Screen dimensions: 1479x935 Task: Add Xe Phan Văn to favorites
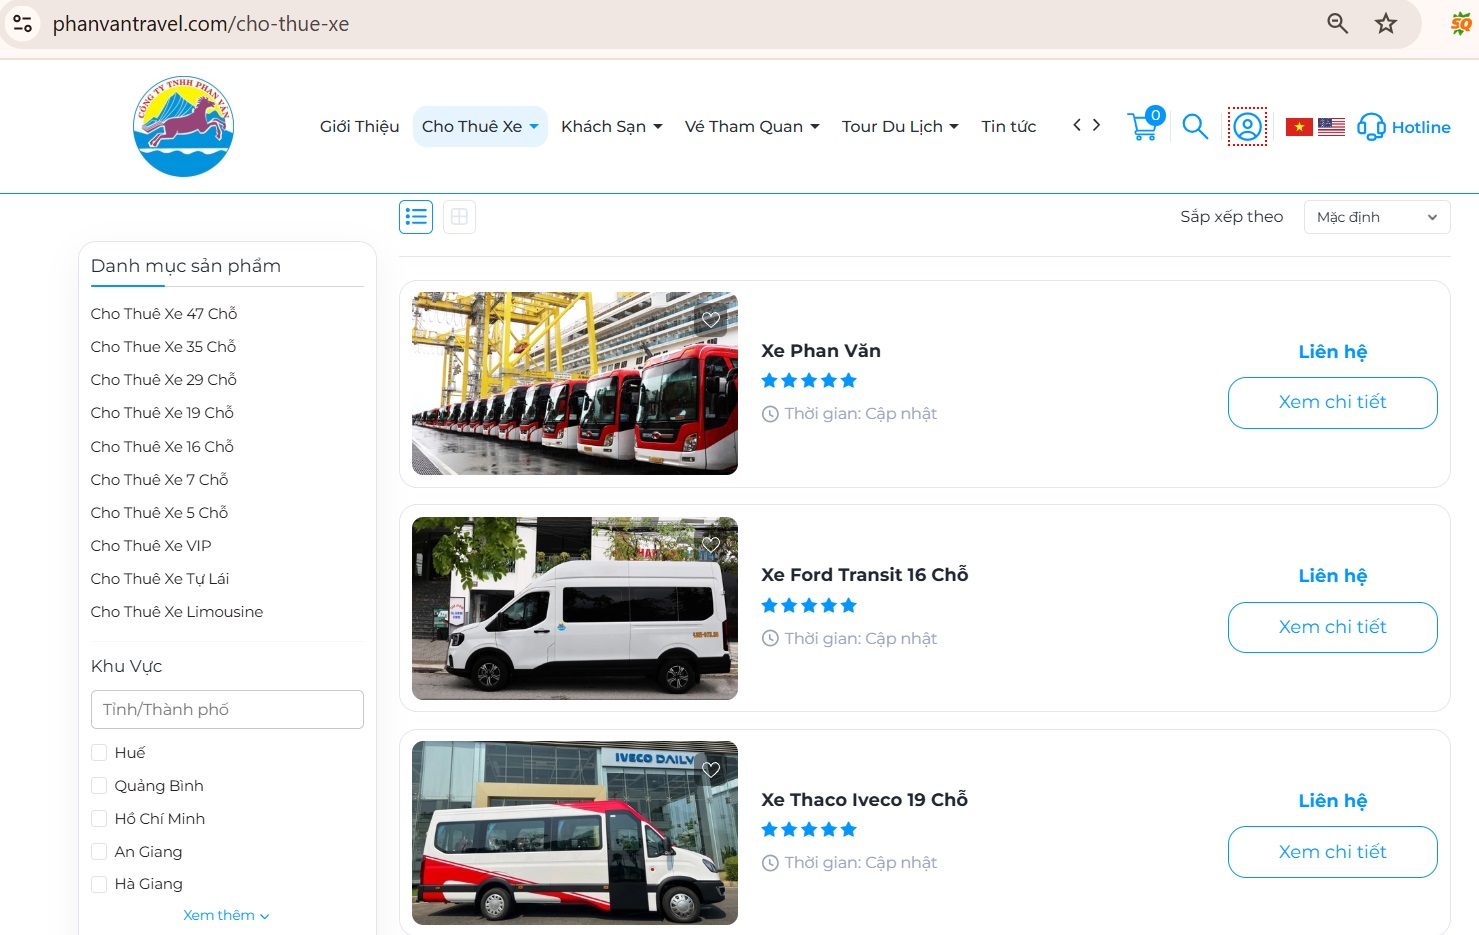pos(711,319)
